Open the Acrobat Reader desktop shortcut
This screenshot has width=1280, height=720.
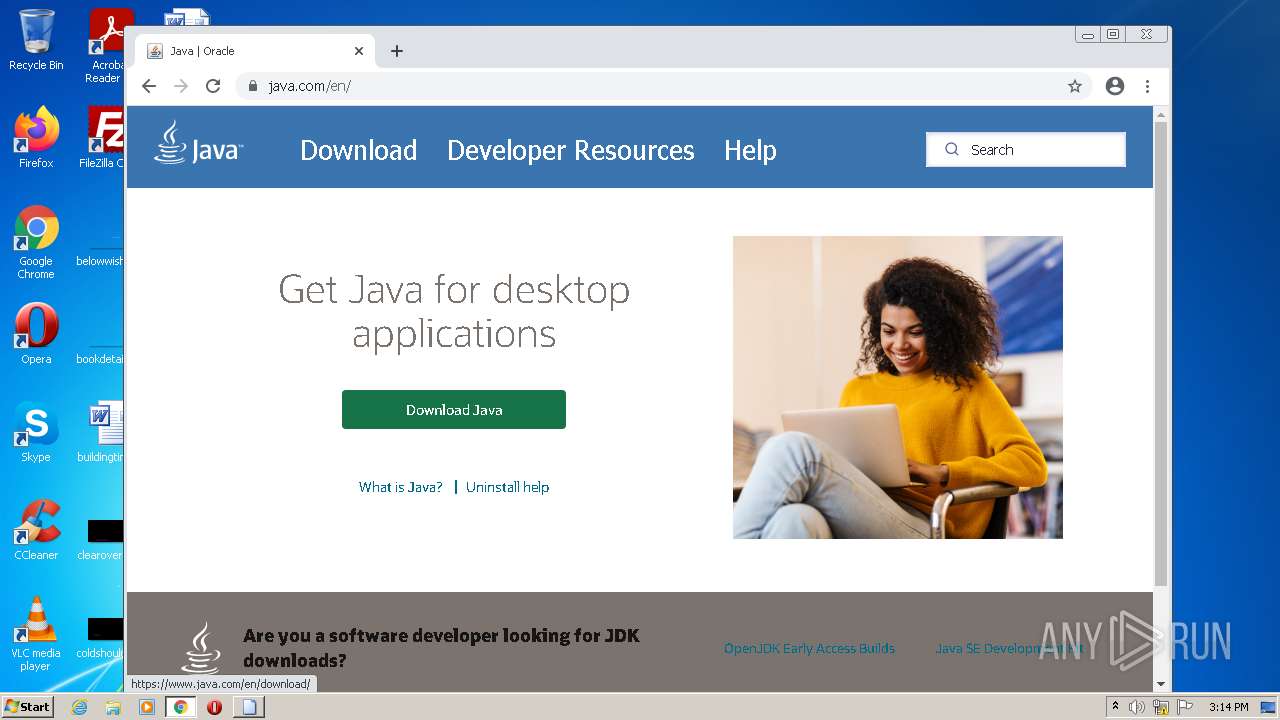pyautogui.click(x=106, y=46)
